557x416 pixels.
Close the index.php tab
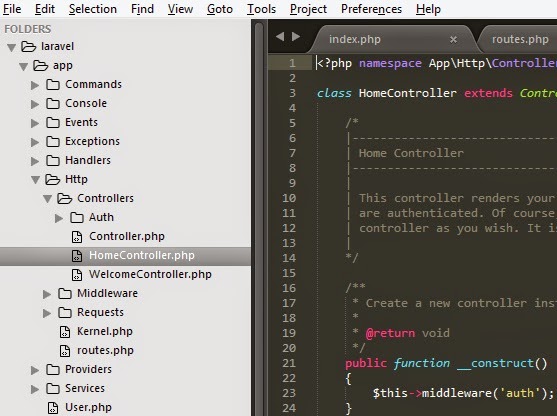tap(453, 39)
